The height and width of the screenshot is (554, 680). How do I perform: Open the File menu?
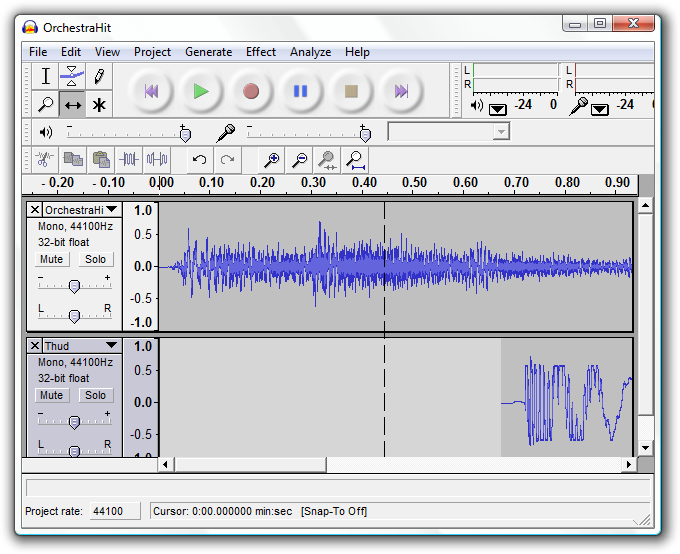point(38,52)
